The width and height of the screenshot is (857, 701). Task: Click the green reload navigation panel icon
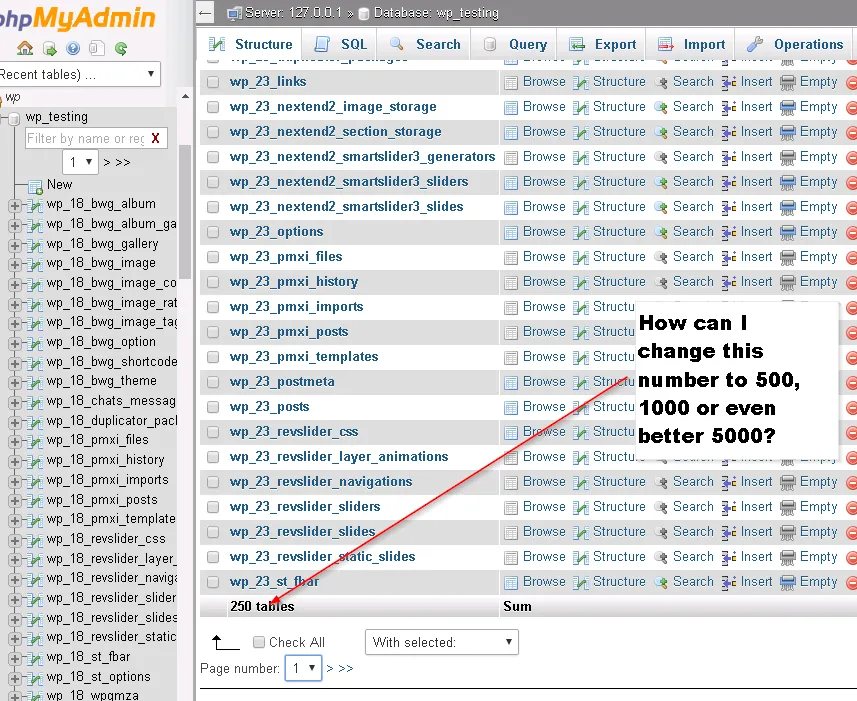tap(121, 49)
